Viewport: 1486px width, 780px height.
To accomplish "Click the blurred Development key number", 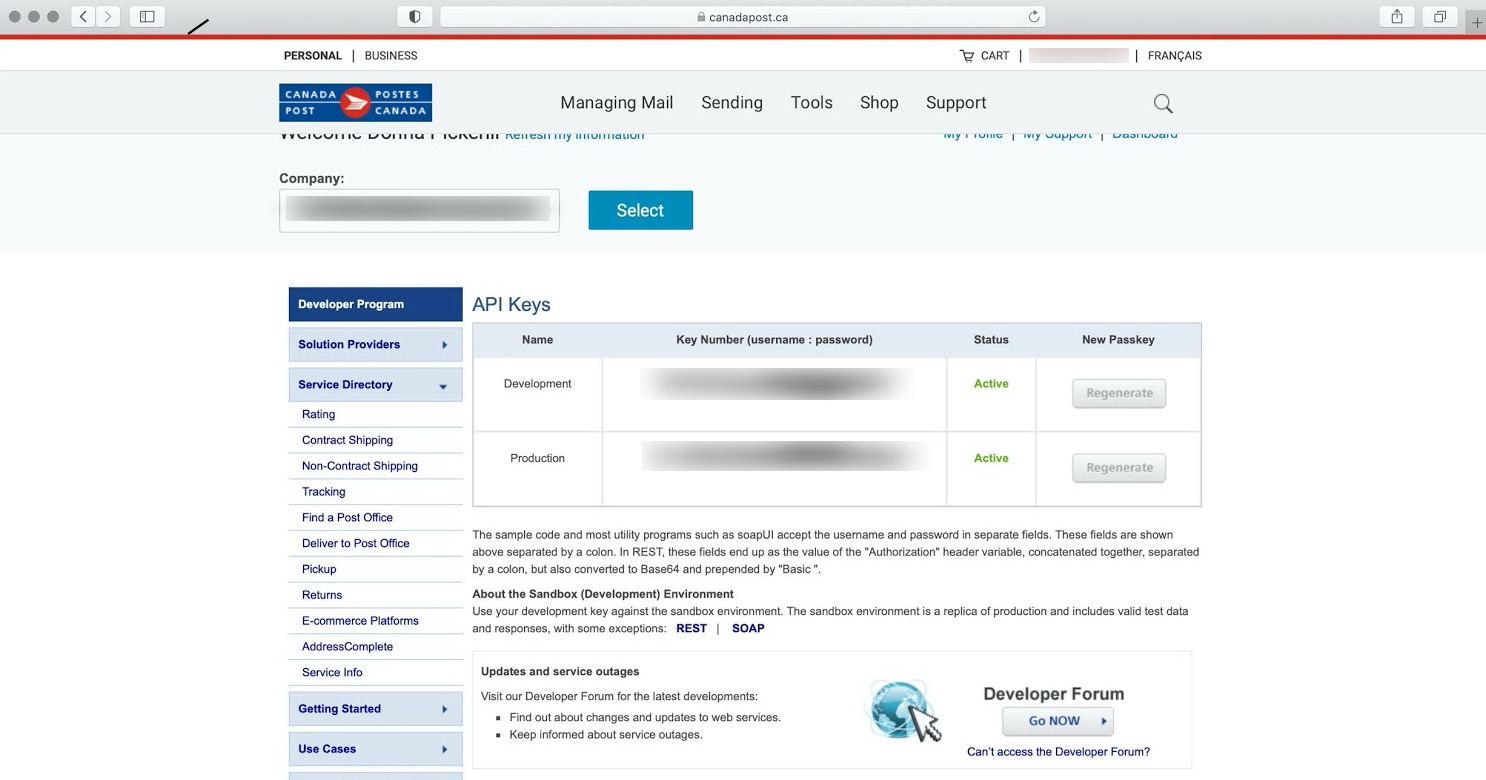I will coord(777,384).
